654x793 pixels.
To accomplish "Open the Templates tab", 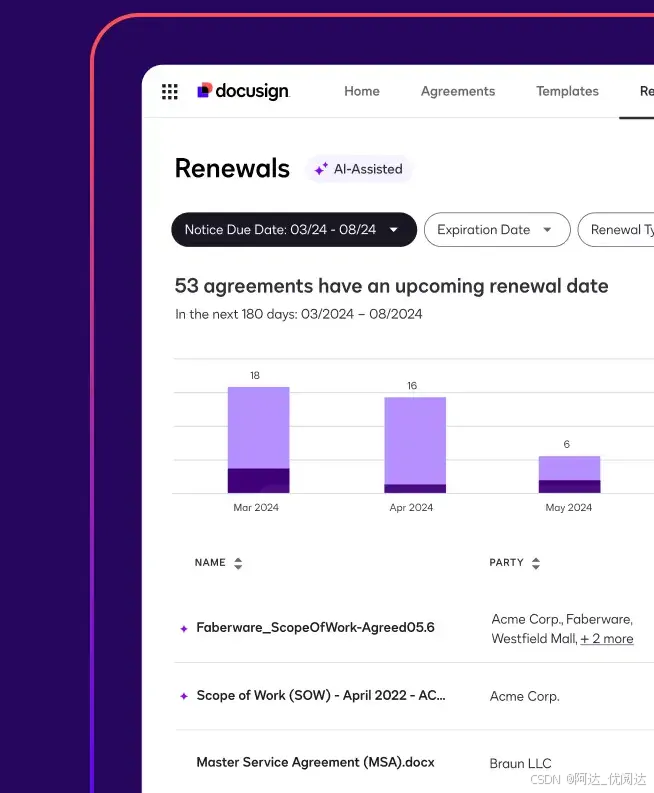I will [567, 91].
